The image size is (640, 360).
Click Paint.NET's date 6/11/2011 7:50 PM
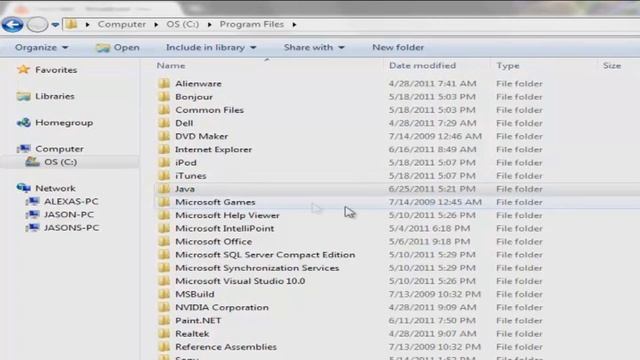tap(432, 320)
